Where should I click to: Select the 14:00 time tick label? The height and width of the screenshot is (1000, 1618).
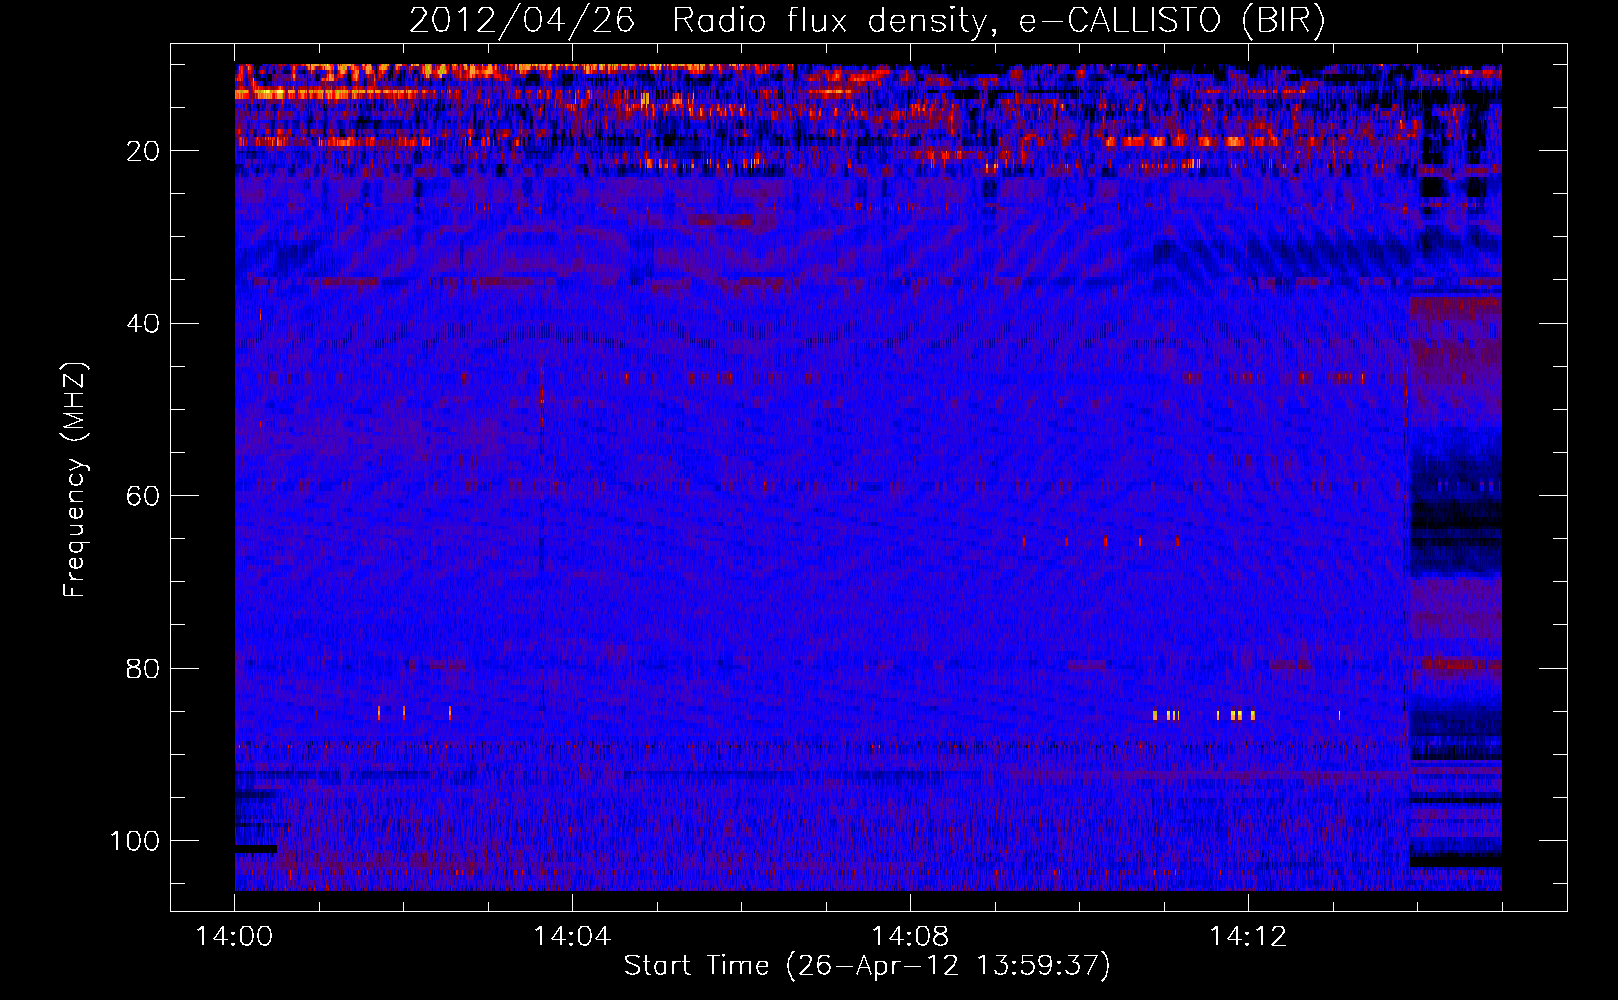[x=234, y=937]
